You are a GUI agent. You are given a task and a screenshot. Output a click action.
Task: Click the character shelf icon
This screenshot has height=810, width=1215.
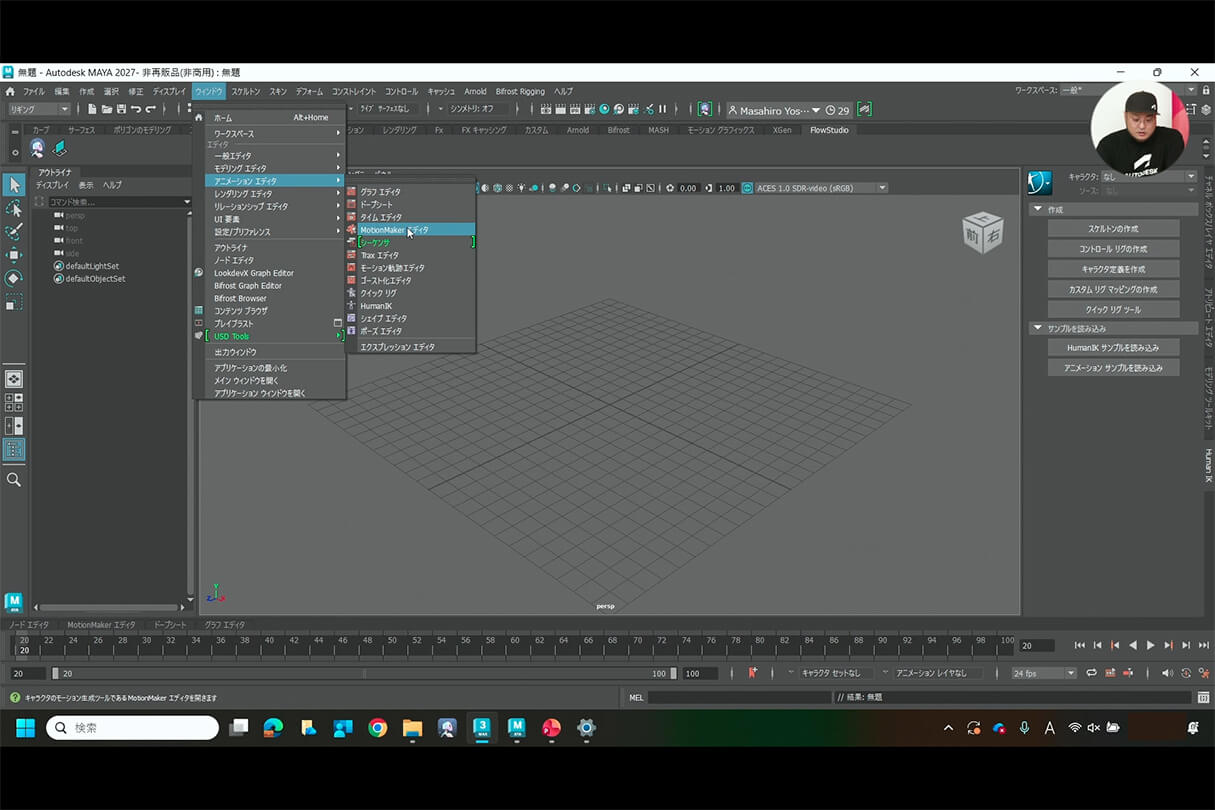point(37,148)
